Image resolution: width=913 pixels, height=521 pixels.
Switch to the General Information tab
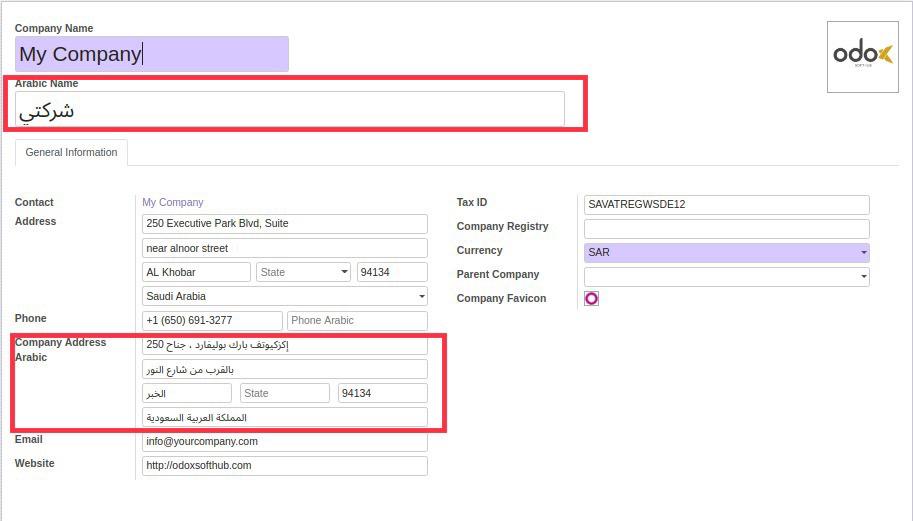coord(71,153)
